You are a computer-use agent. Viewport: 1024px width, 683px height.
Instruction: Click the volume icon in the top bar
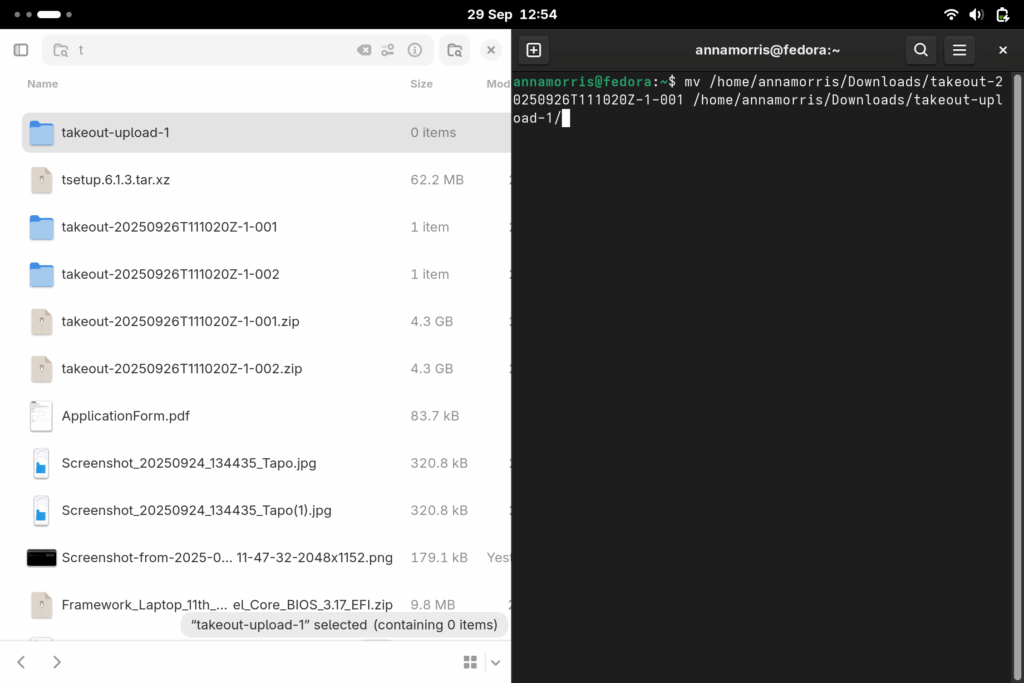(976, 14)
